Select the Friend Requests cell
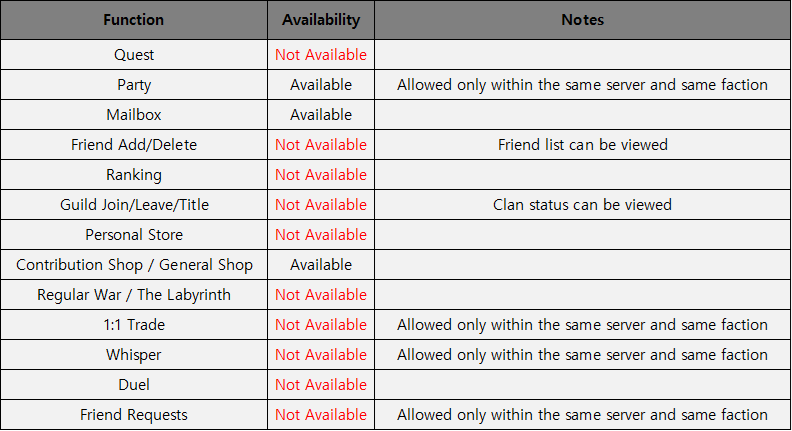Screen dimensions: 792x431 coord(134,415)
